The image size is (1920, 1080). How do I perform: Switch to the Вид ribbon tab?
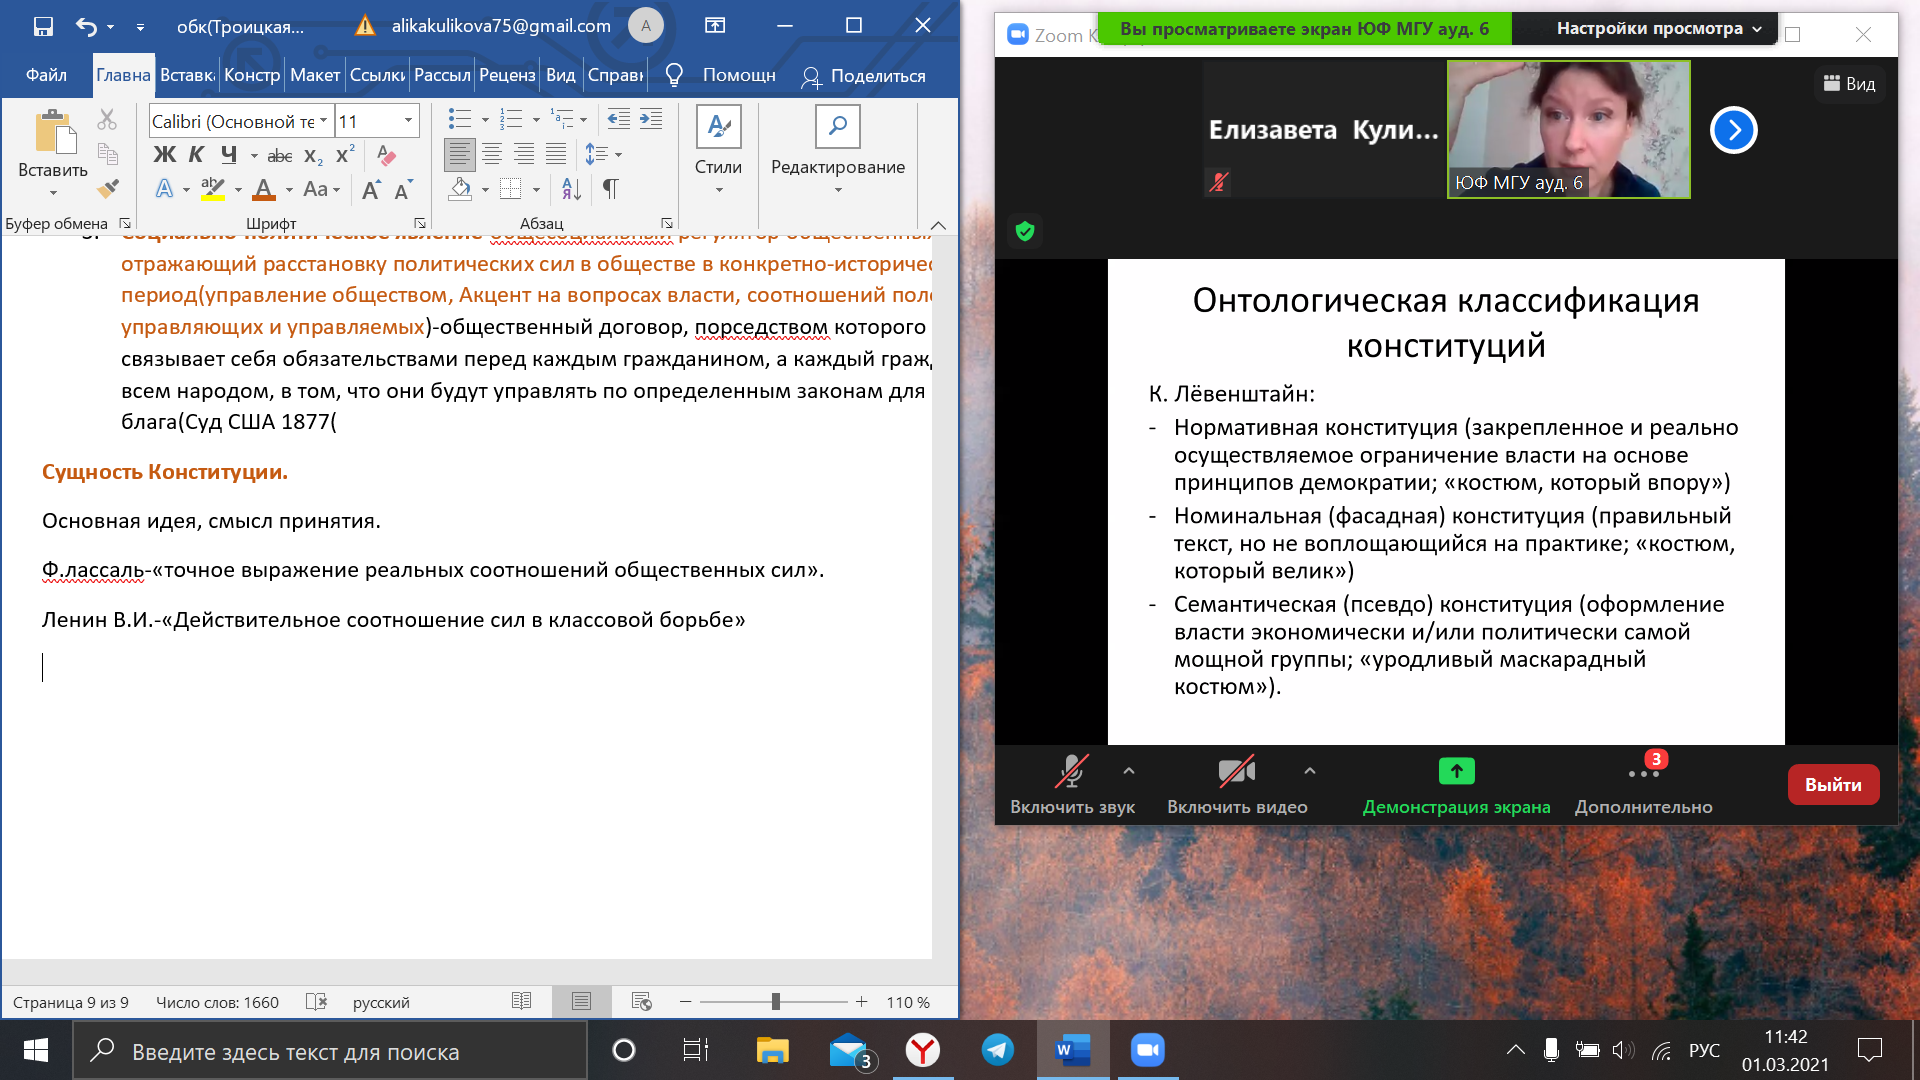click(x=560, y=75)
